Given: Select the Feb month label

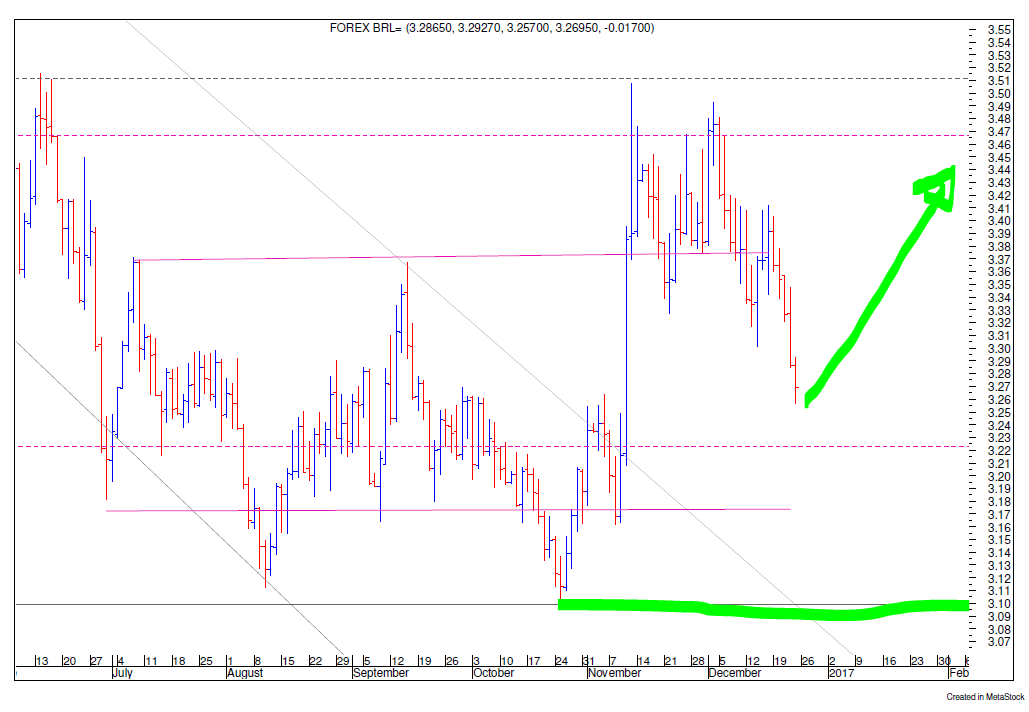Looking at the screenshot, I should tap(959, 673).
